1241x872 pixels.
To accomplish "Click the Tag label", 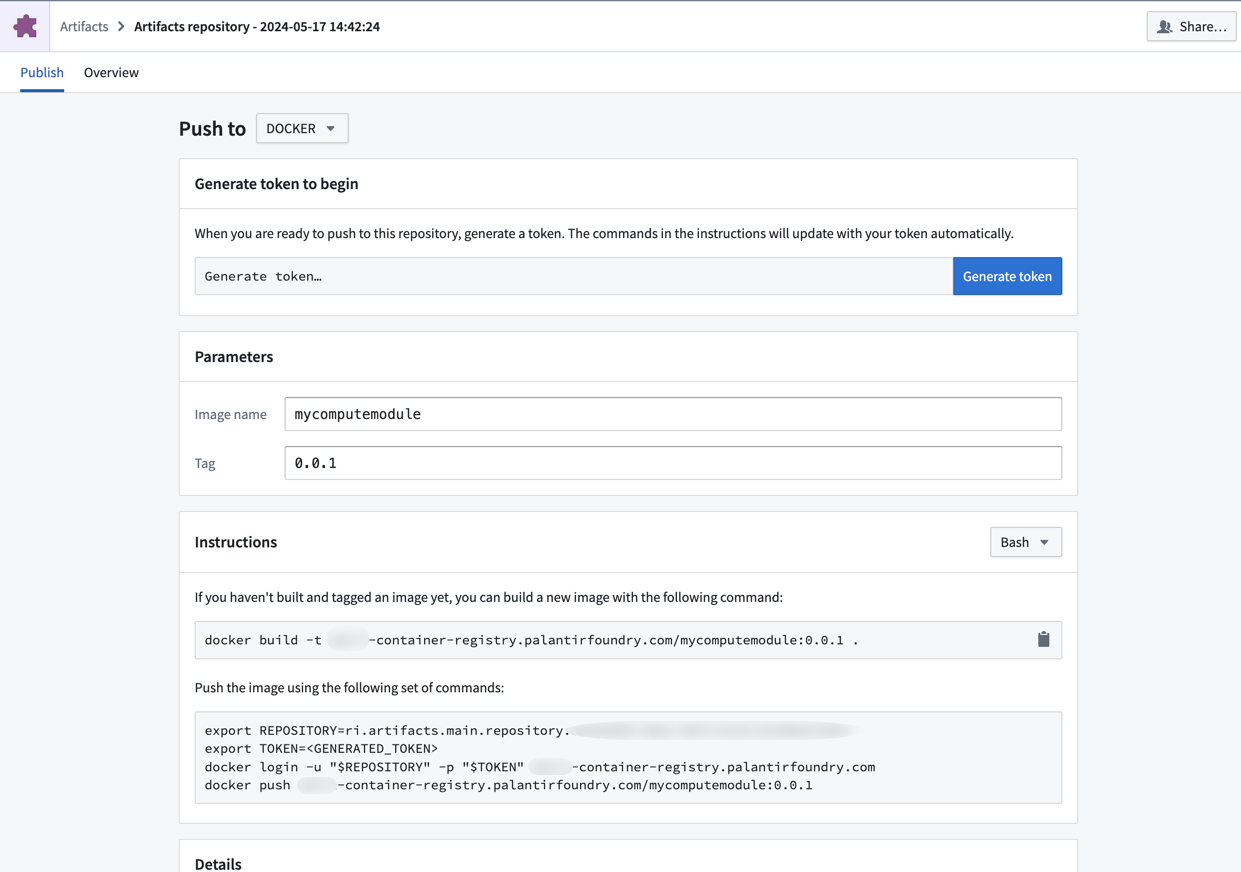I will tap(205, 463).
